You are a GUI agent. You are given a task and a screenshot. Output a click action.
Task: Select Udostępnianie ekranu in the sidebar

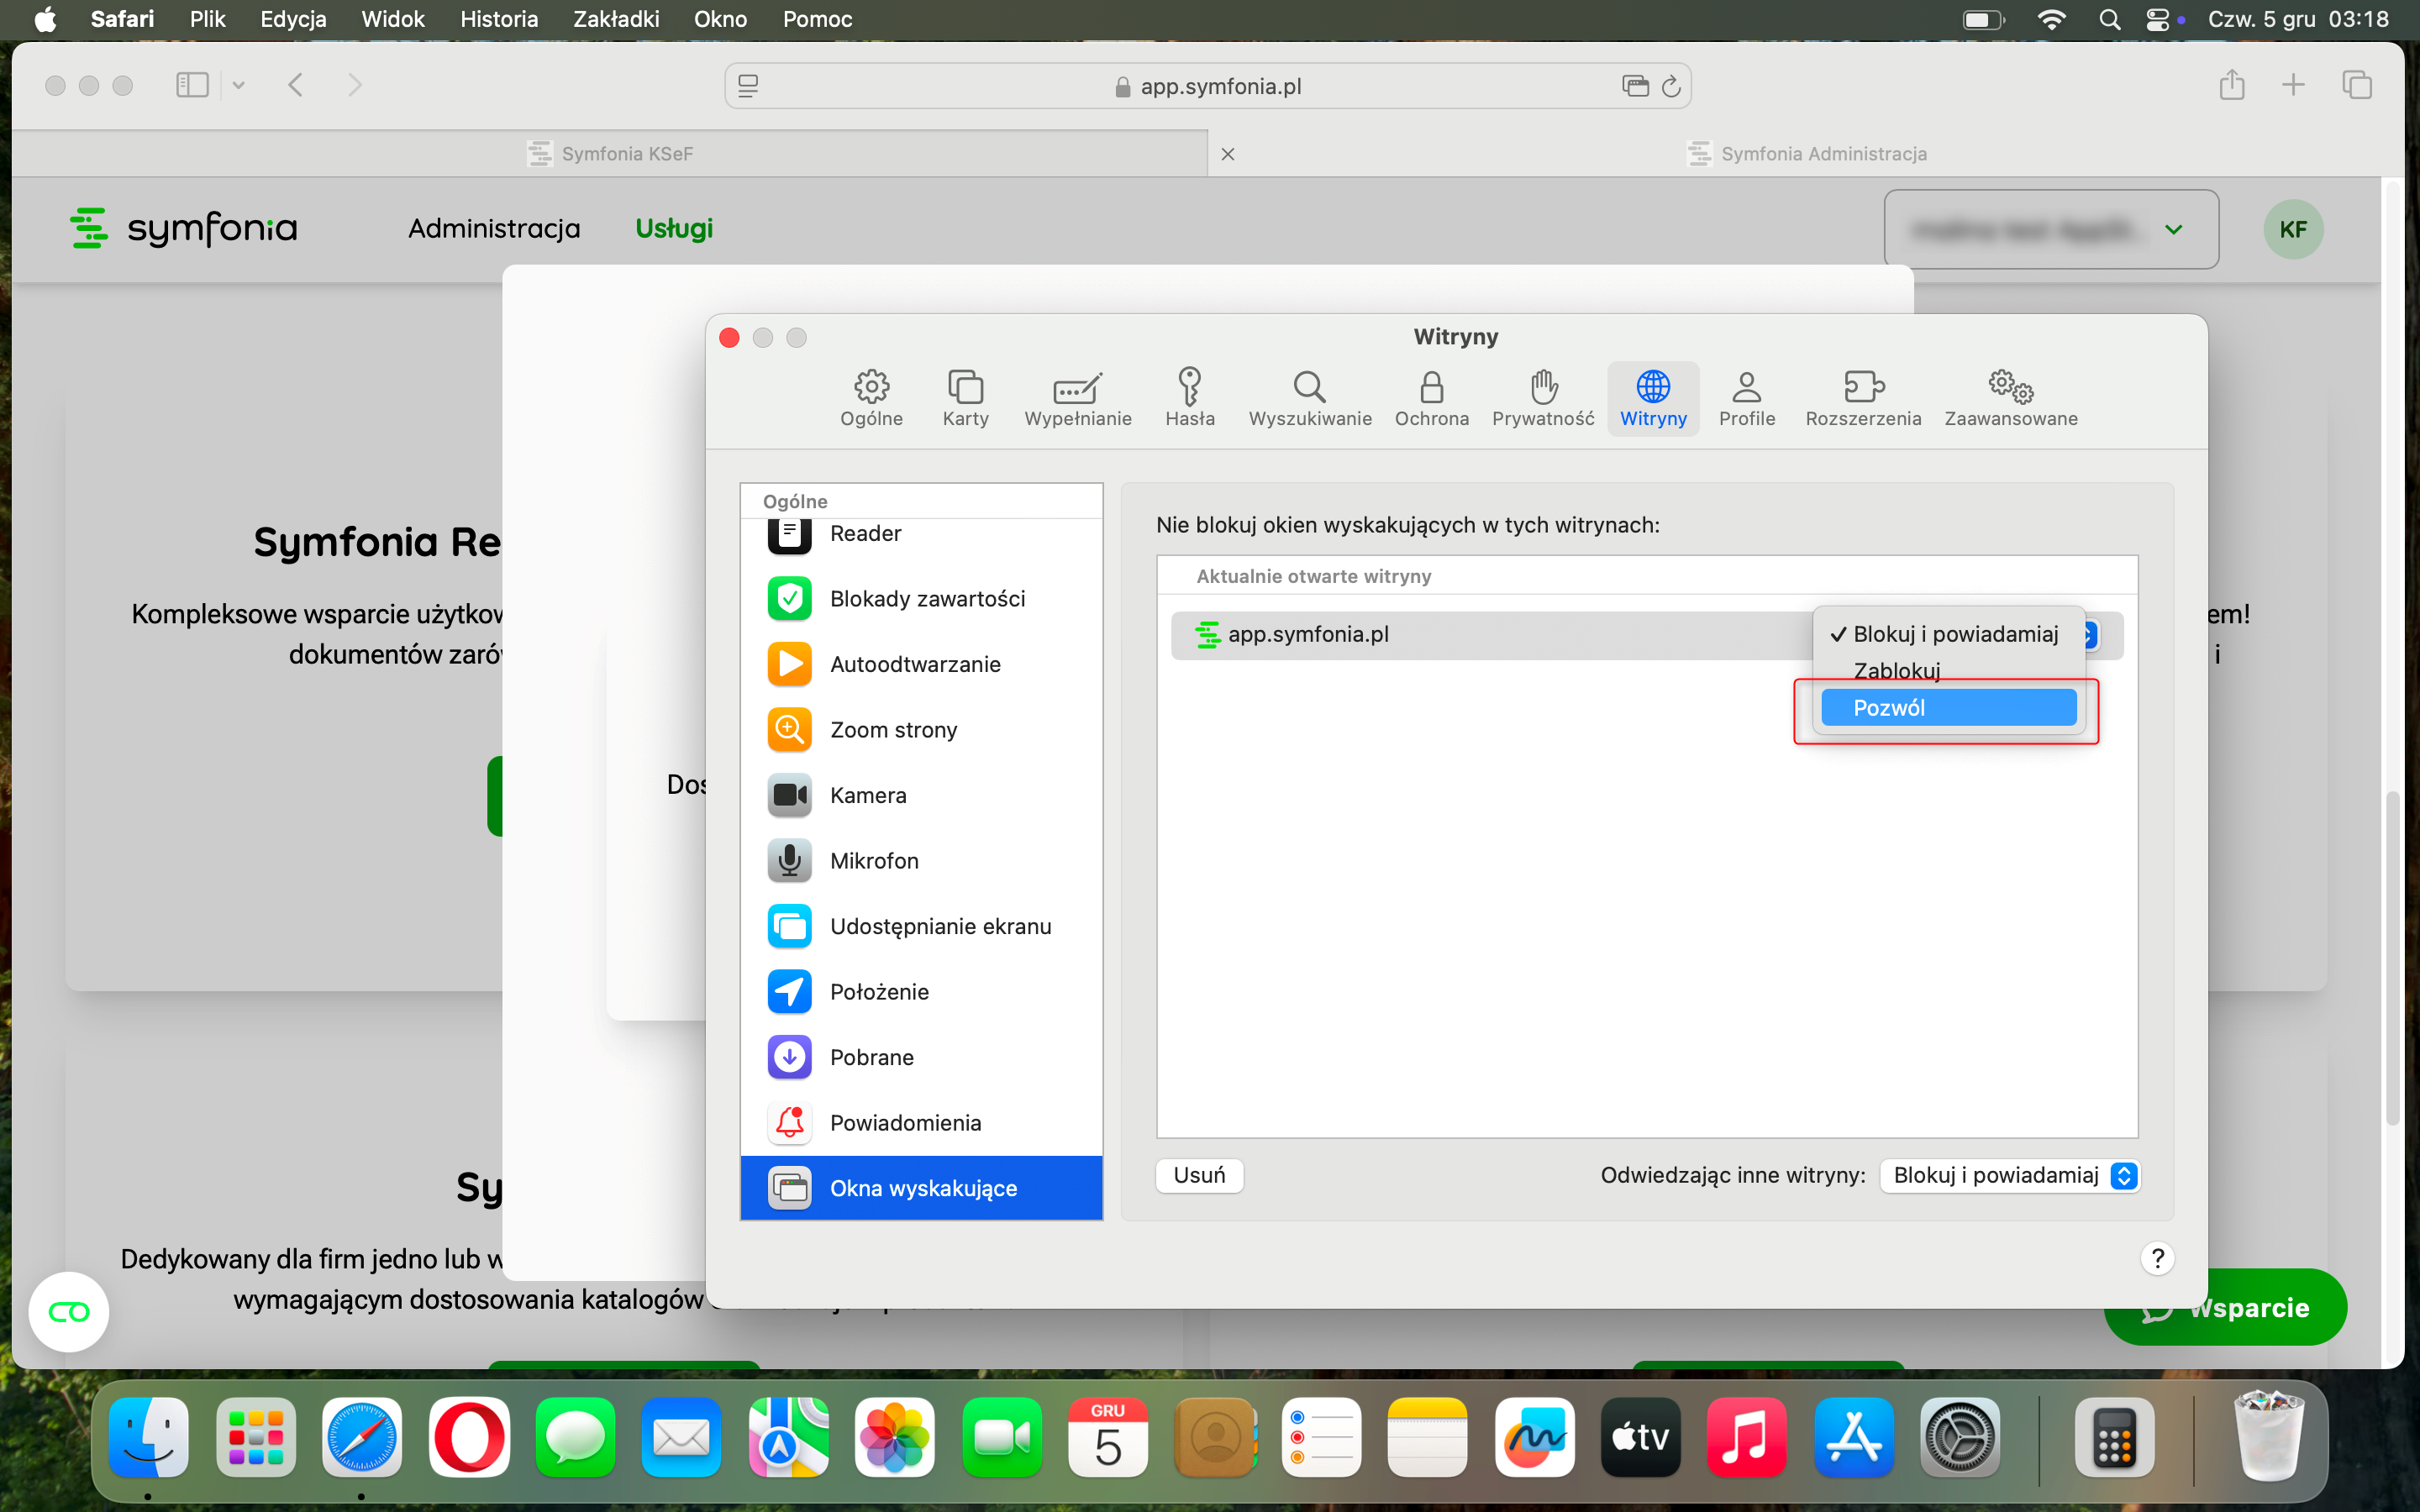(x=921, y=926)
